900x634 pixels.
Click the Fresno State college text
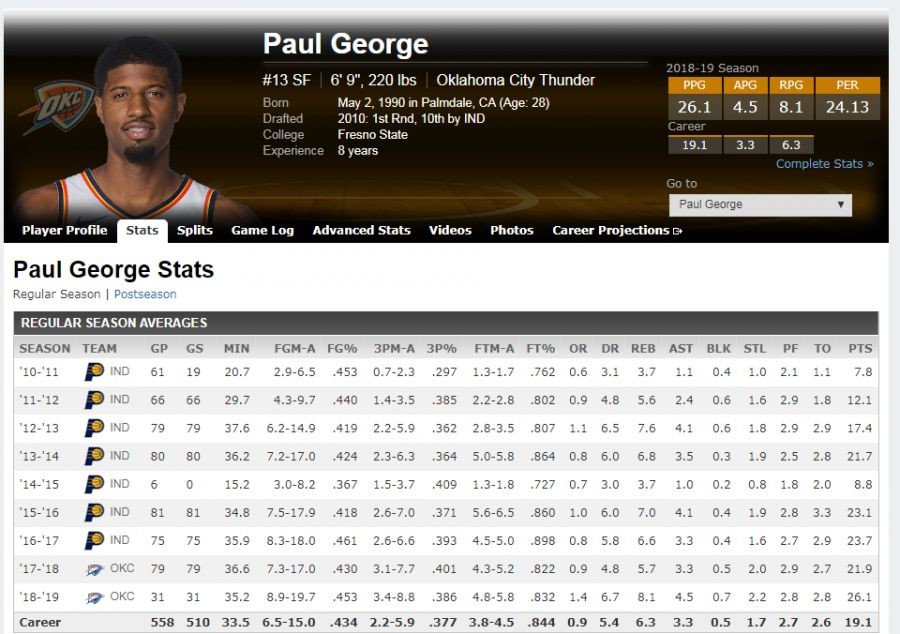click(373, 135)
